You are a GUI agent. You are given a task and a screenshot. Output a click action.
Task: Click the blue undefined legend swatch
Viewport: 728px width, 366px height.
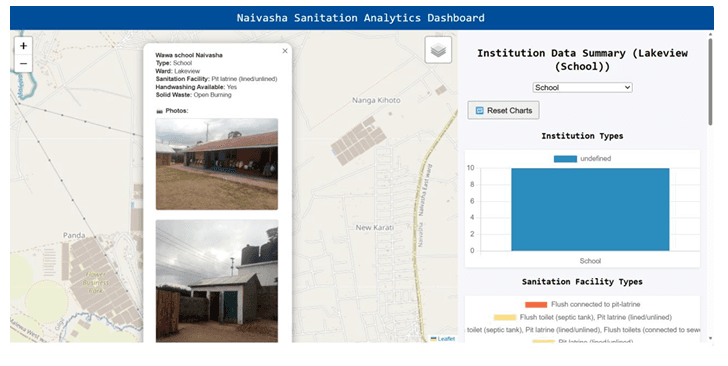[x=565, y=159]
